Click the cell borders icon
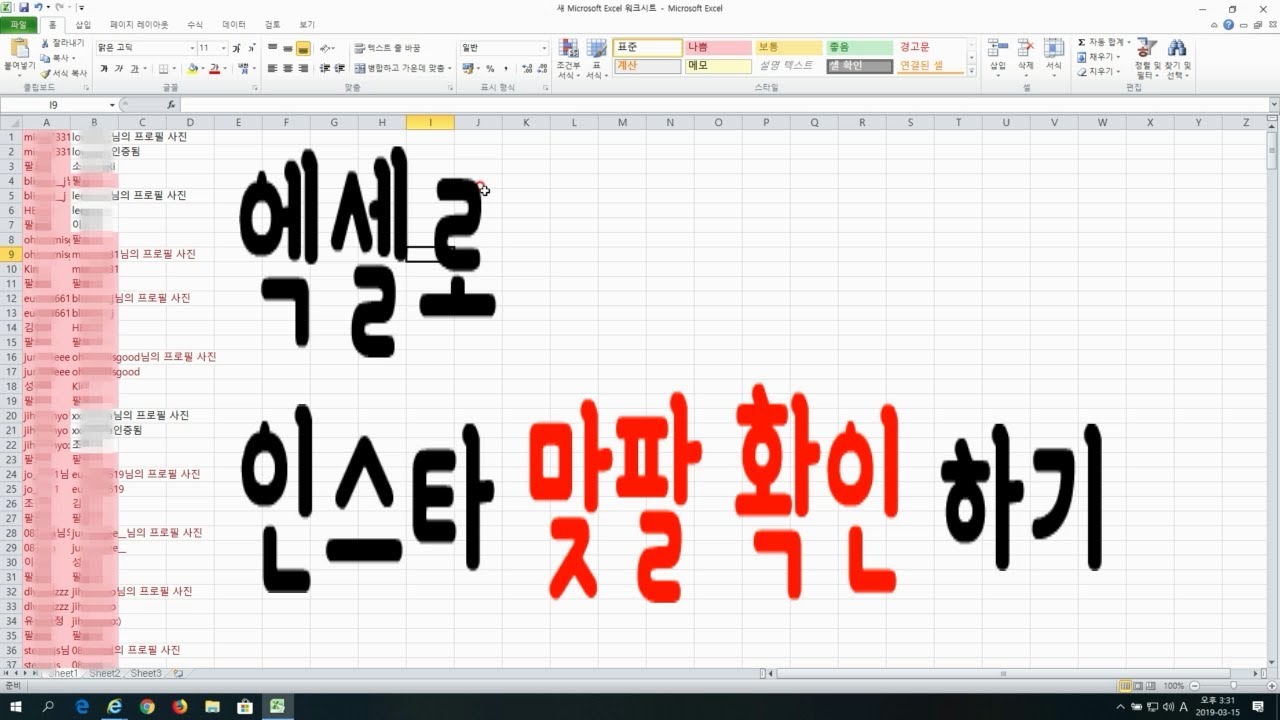The image size is (1280, 720). (x=163, y=69)
